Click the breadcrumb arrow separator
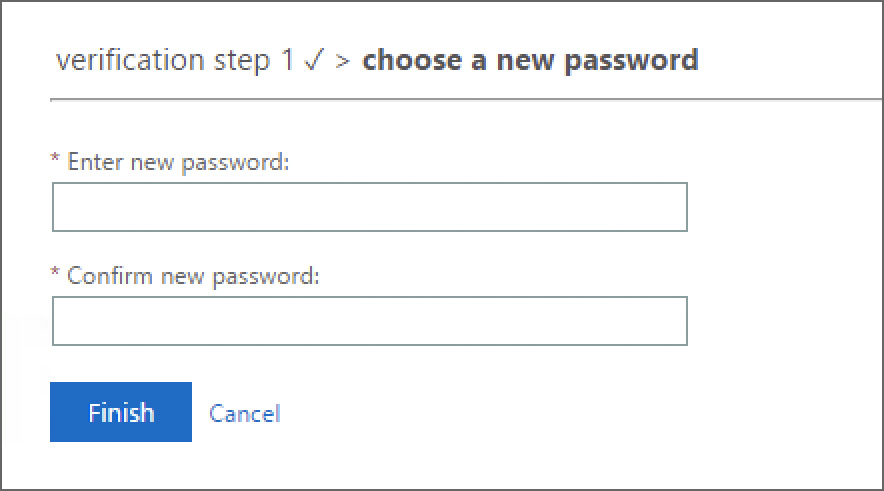The height and width of the screenshot is (491, 884). click(343, 61)
